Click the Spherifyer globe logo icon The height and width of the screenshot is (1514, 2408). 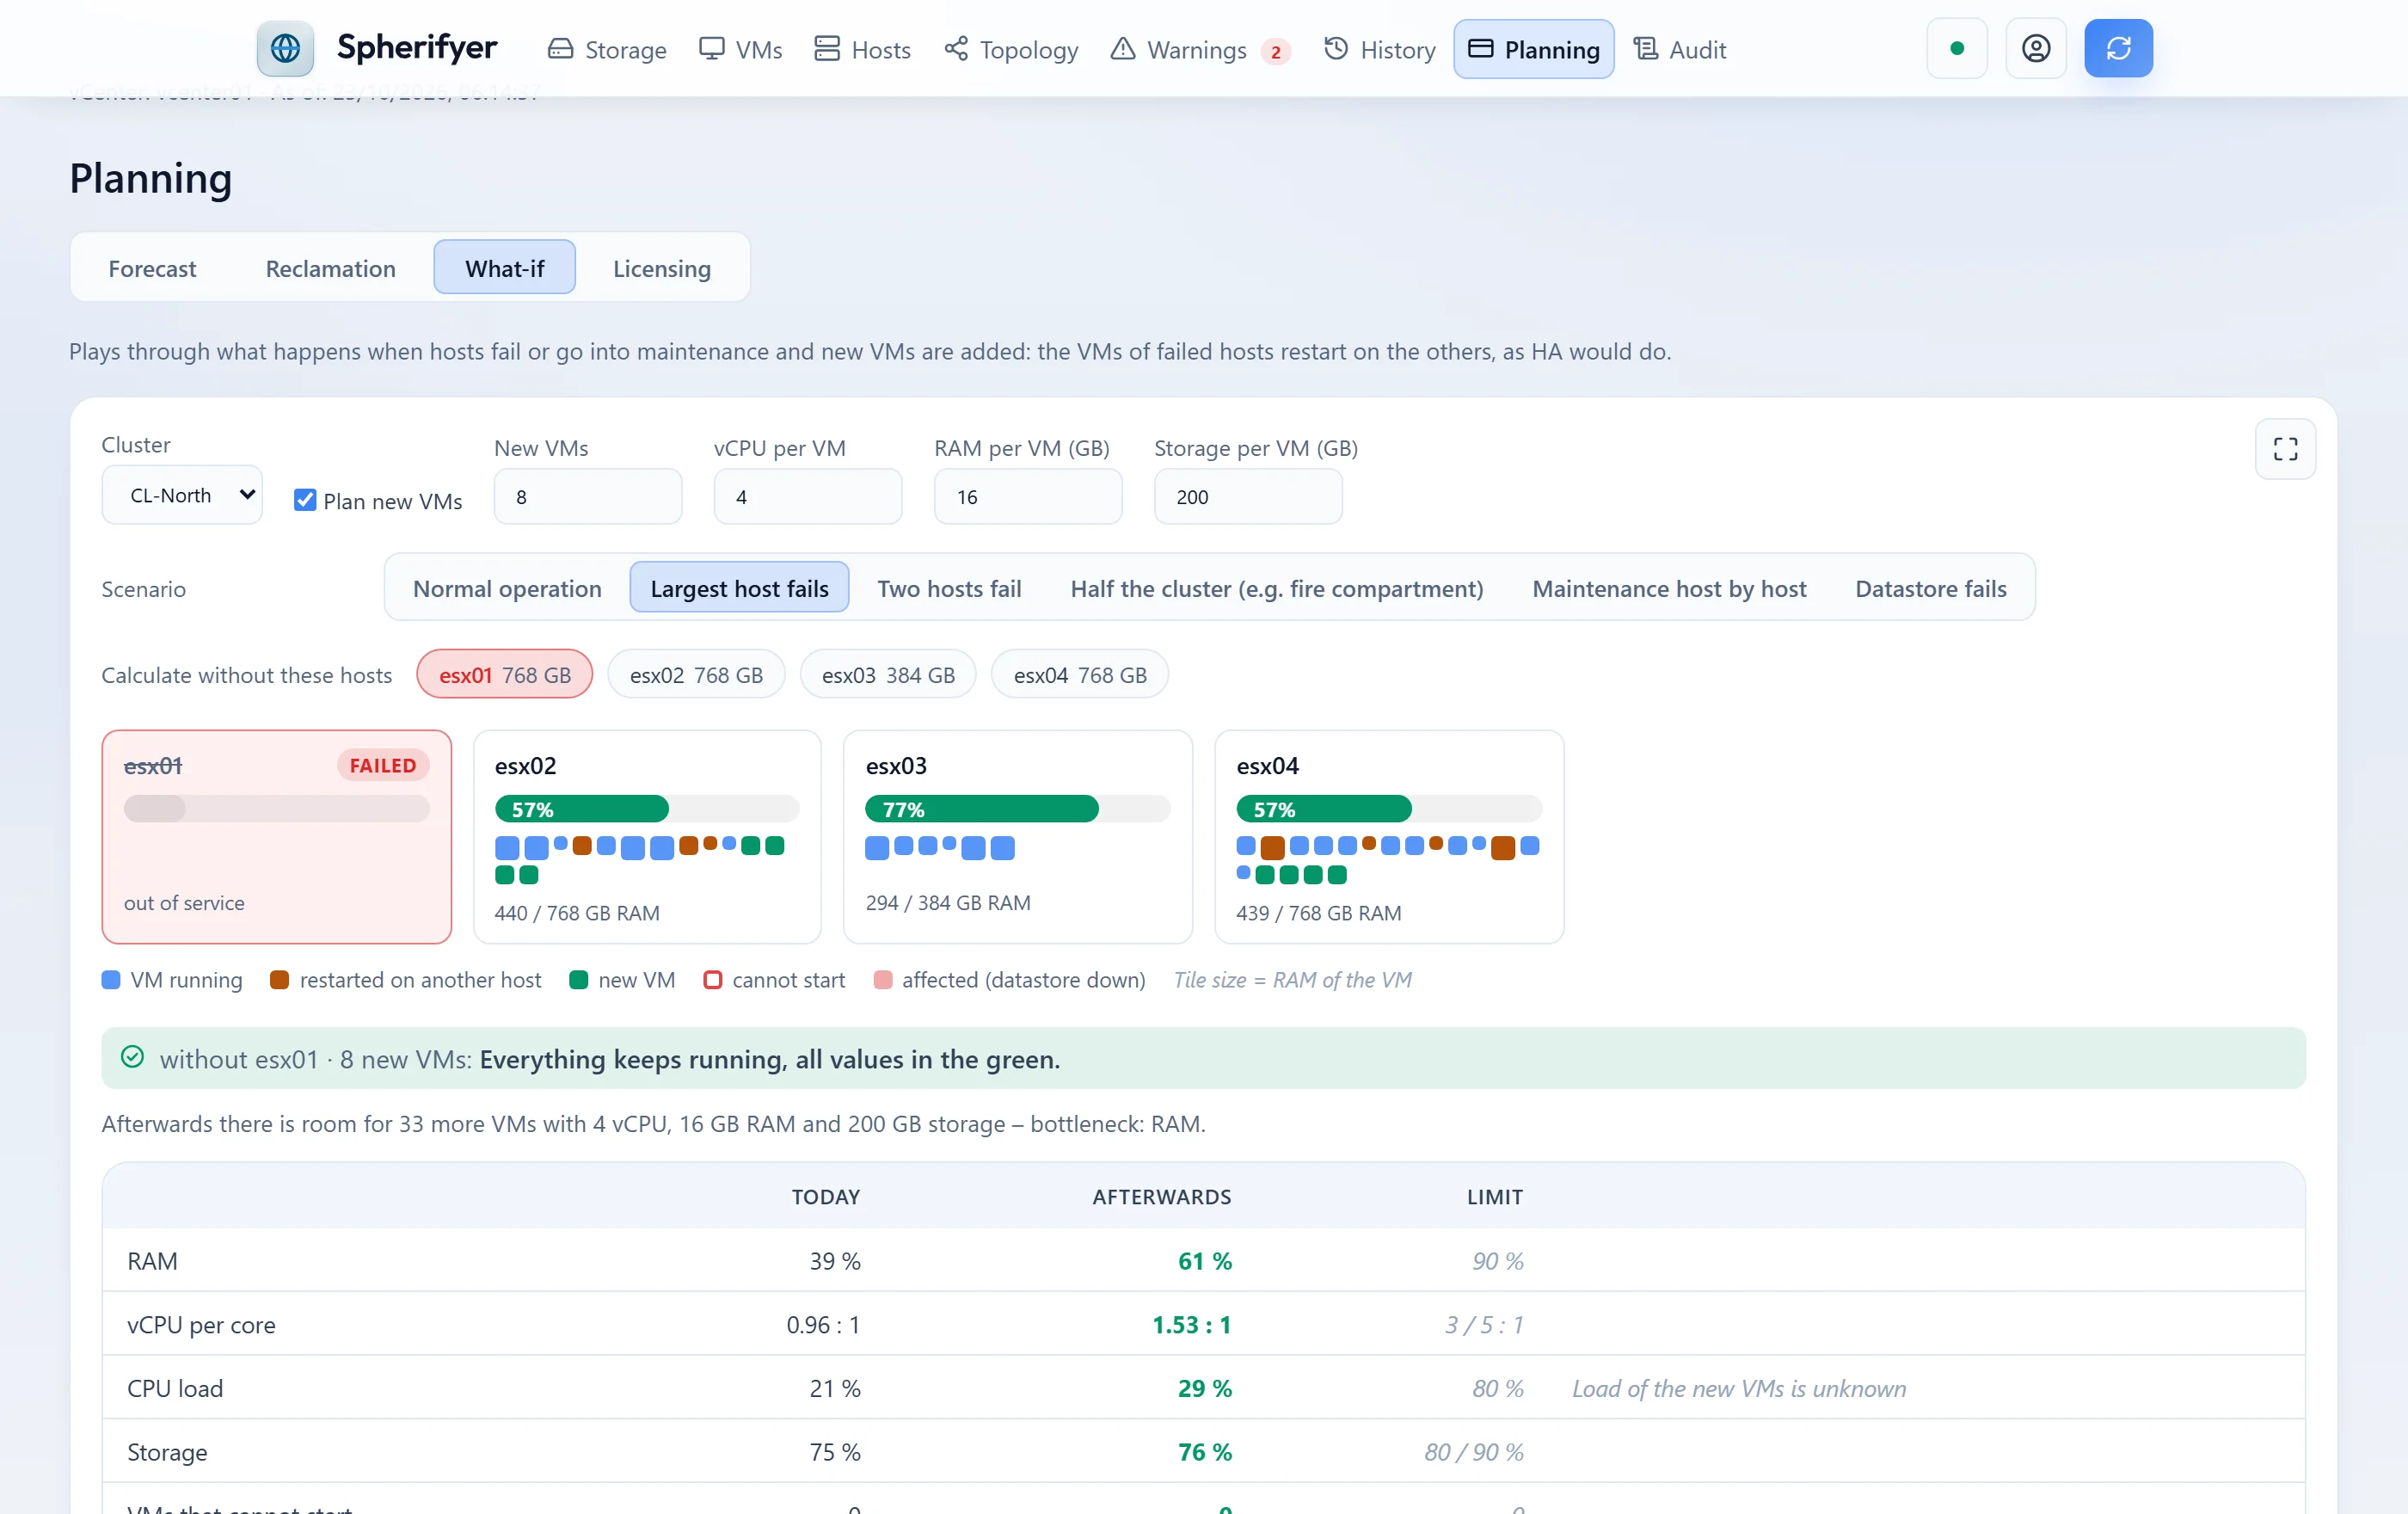click(x=285, y=48)
